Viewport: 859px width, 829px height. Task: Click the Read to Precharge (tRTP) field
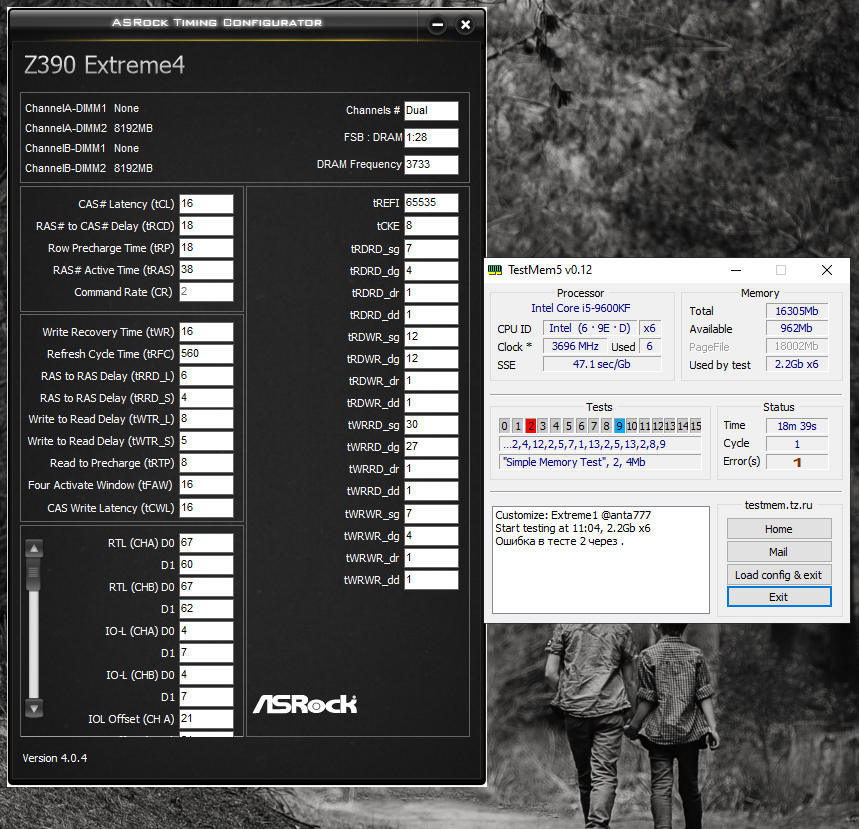207,462
